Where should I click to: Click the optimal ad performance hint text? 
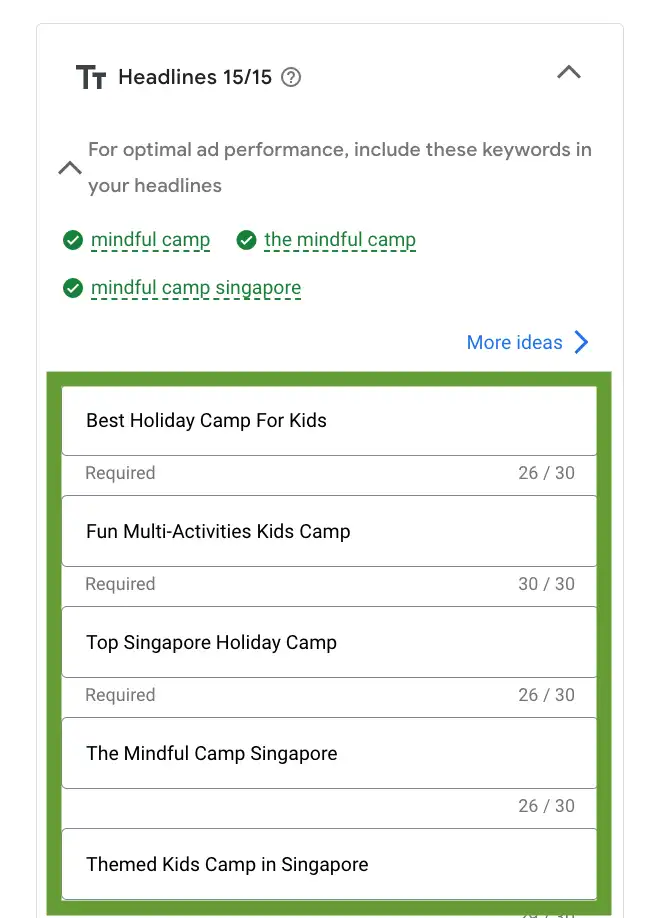(x=340, y=167)
